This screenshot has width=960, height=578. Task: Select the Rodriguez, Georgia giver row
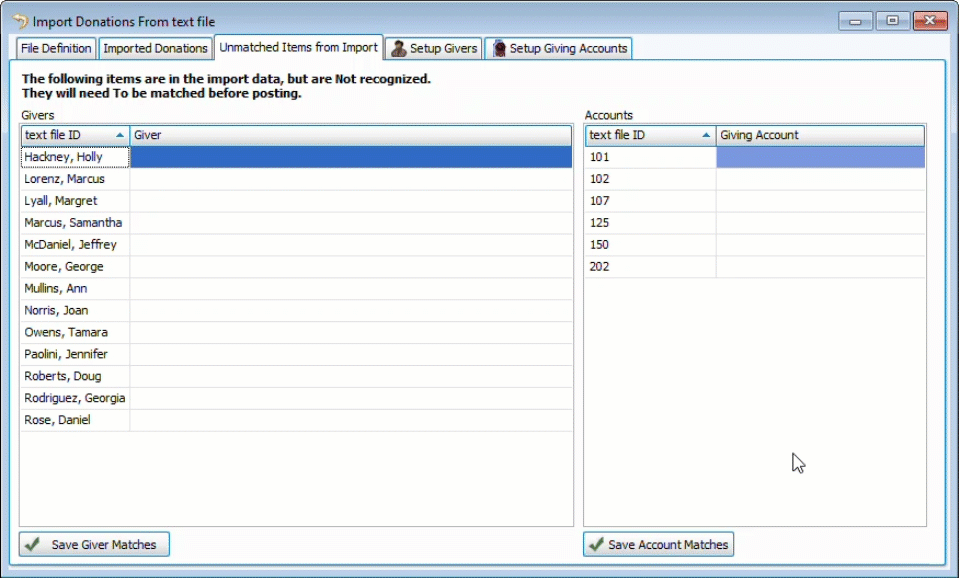coord(75,398)
